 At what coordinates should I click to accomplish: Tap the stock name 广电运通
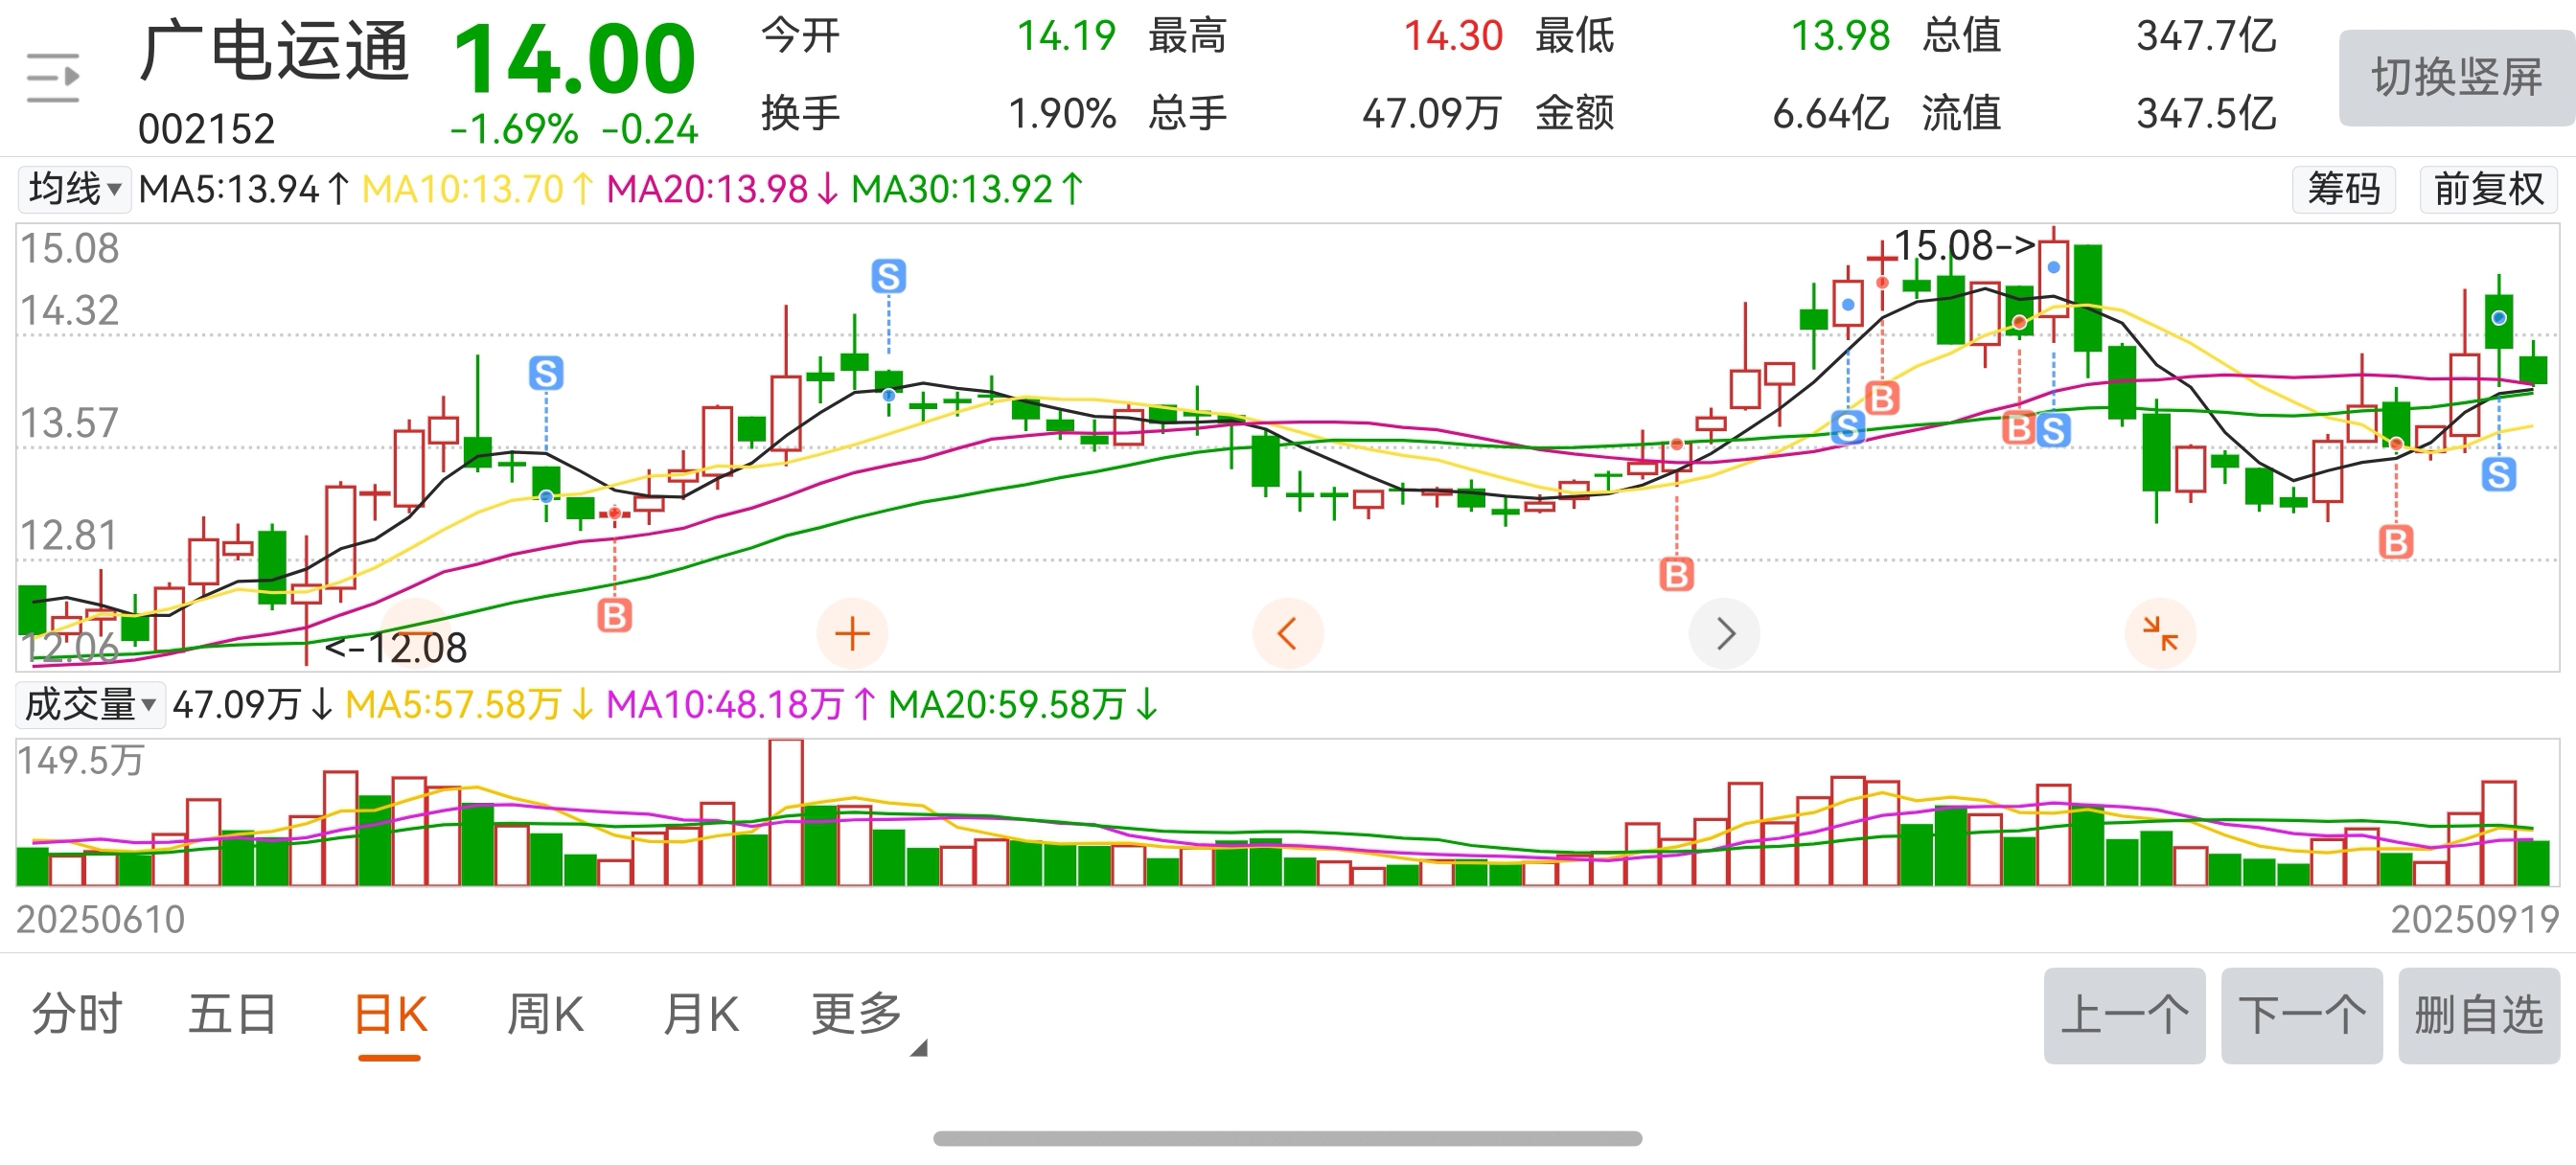pos(274,52)
